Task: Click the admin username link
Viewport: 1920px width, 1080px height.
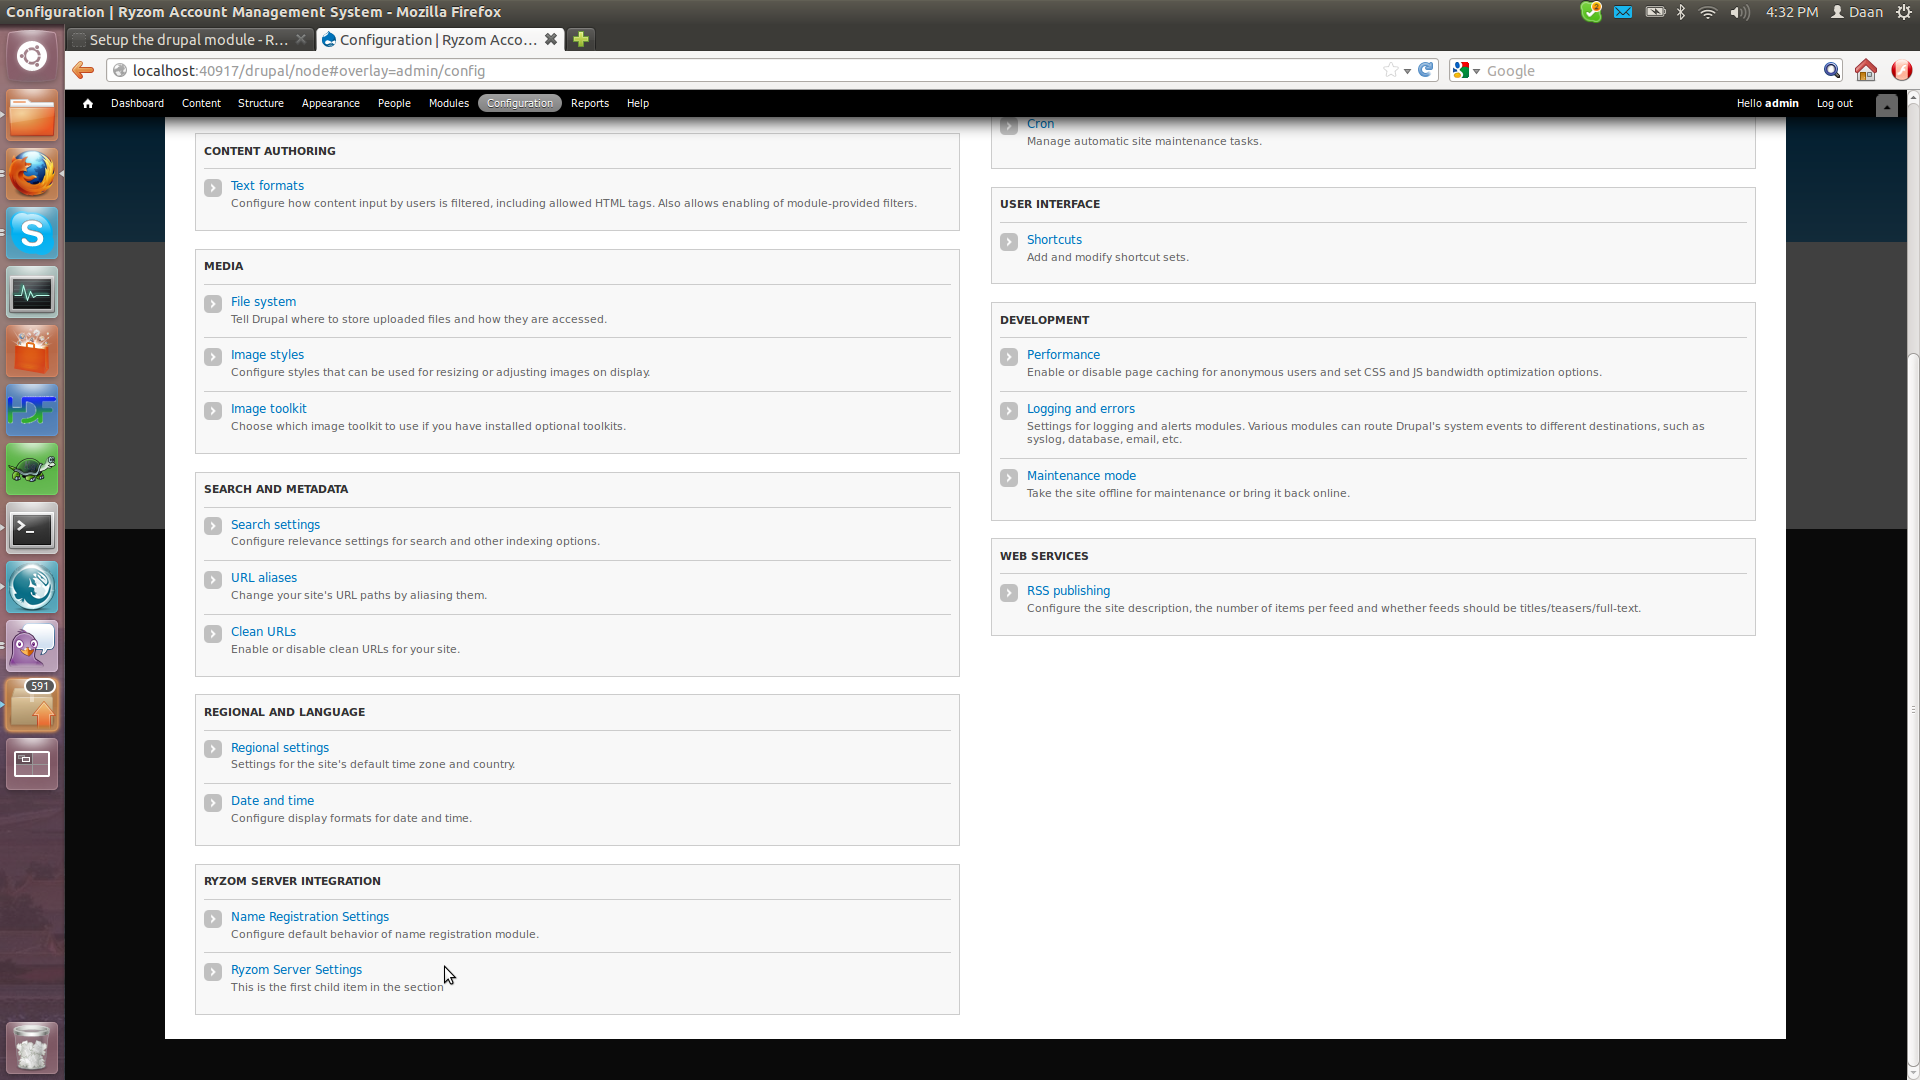Action: tap(1781, 103)
